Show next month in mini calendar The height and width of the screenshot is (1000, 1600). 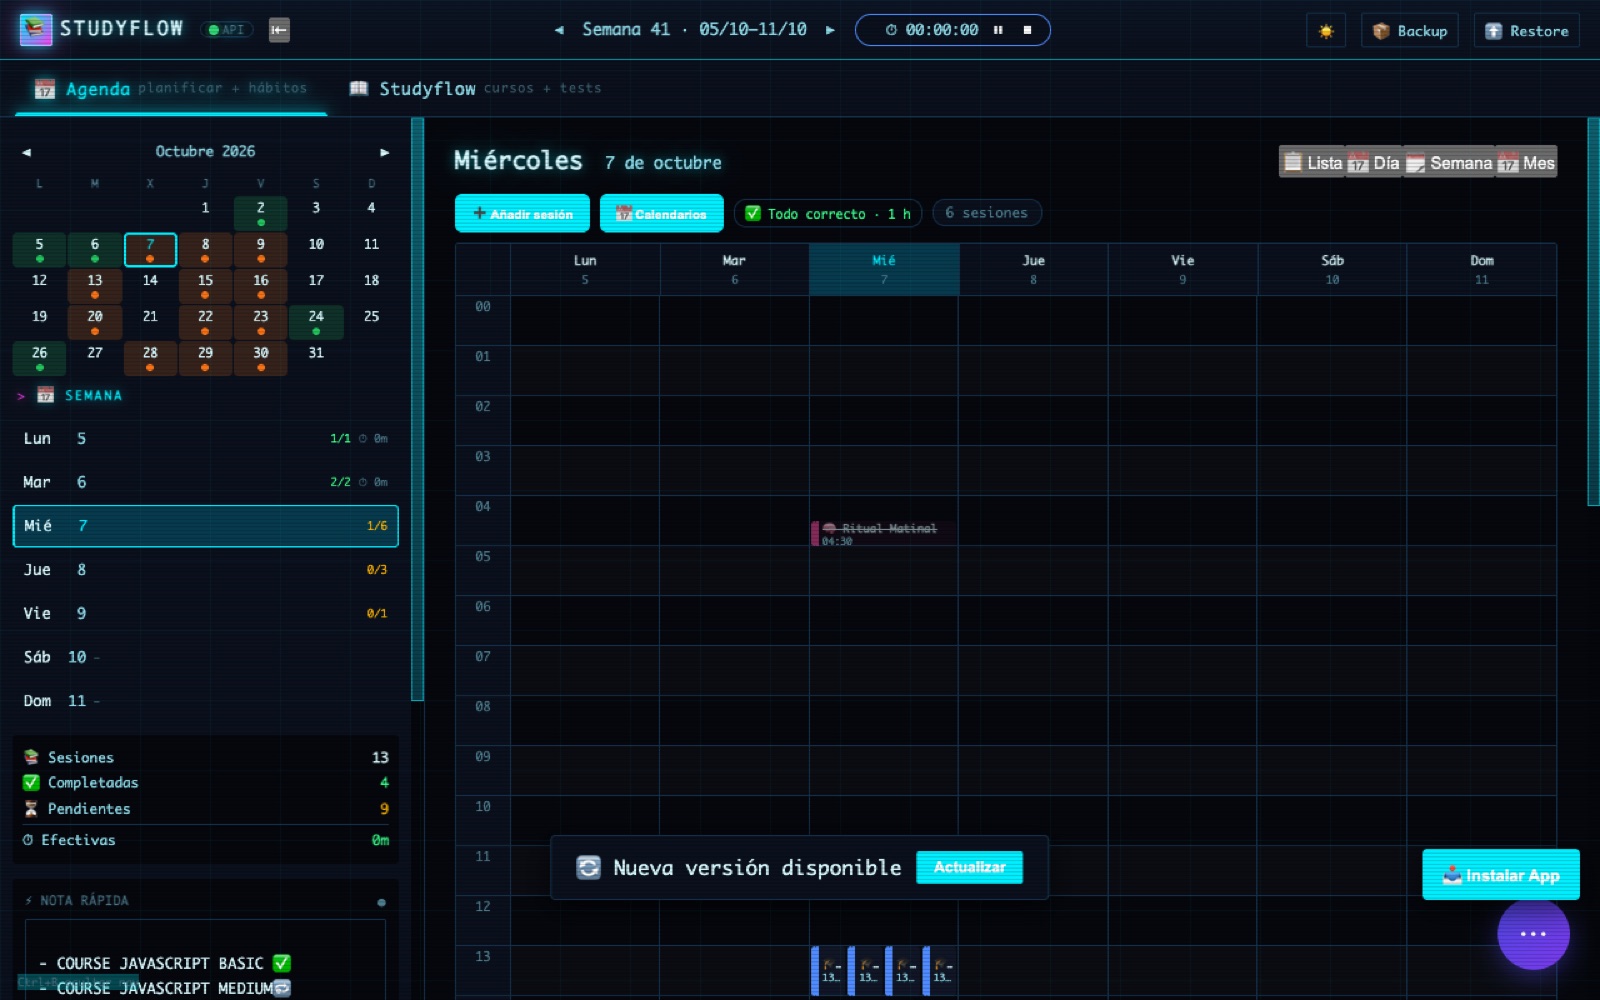pyautogui.click(x=384, y=152)
